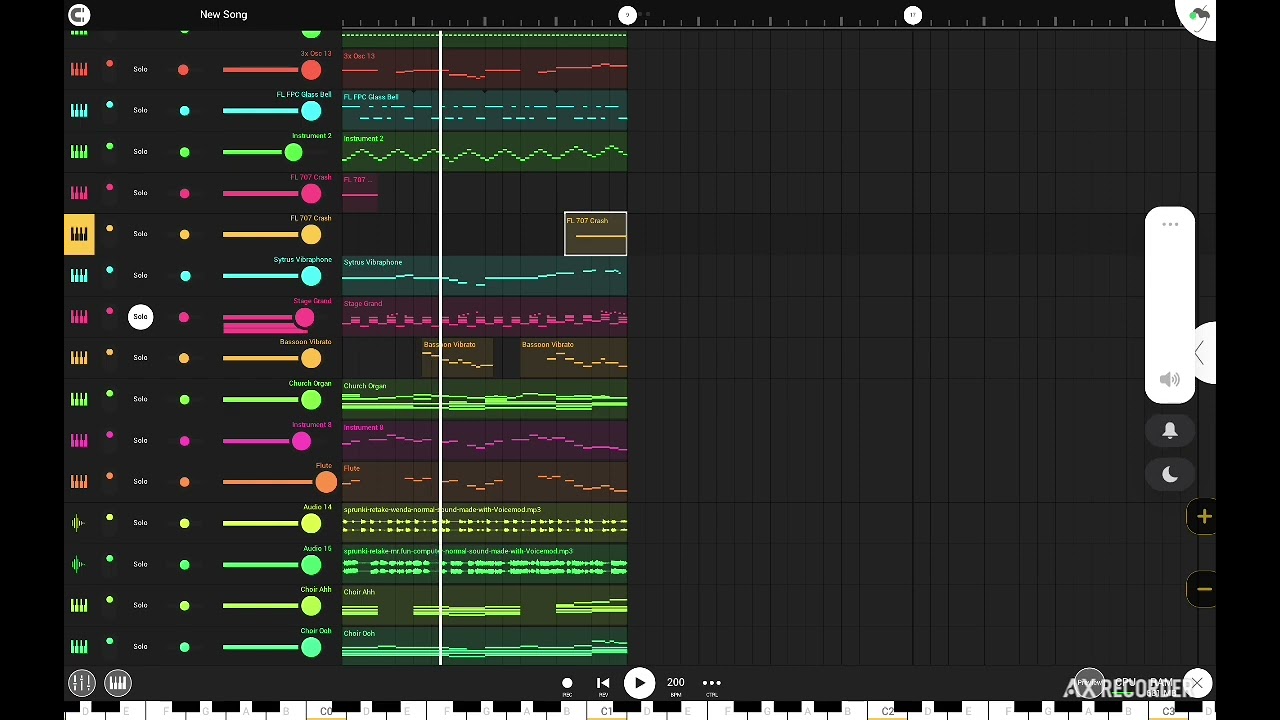Image resolution: width=1280 pixels, height=720 pixels.
Task: Open the Choir Ooh instrument icon
Action: click(79, 646)
